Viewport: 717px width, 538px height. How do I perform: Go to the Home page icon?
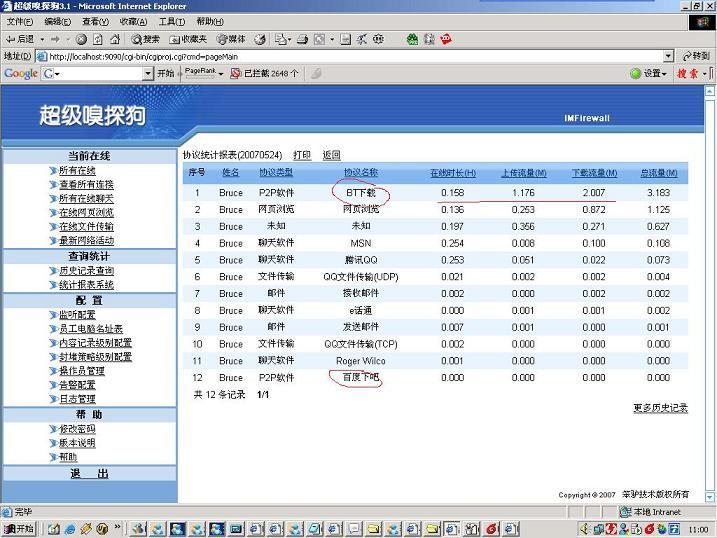115,39
